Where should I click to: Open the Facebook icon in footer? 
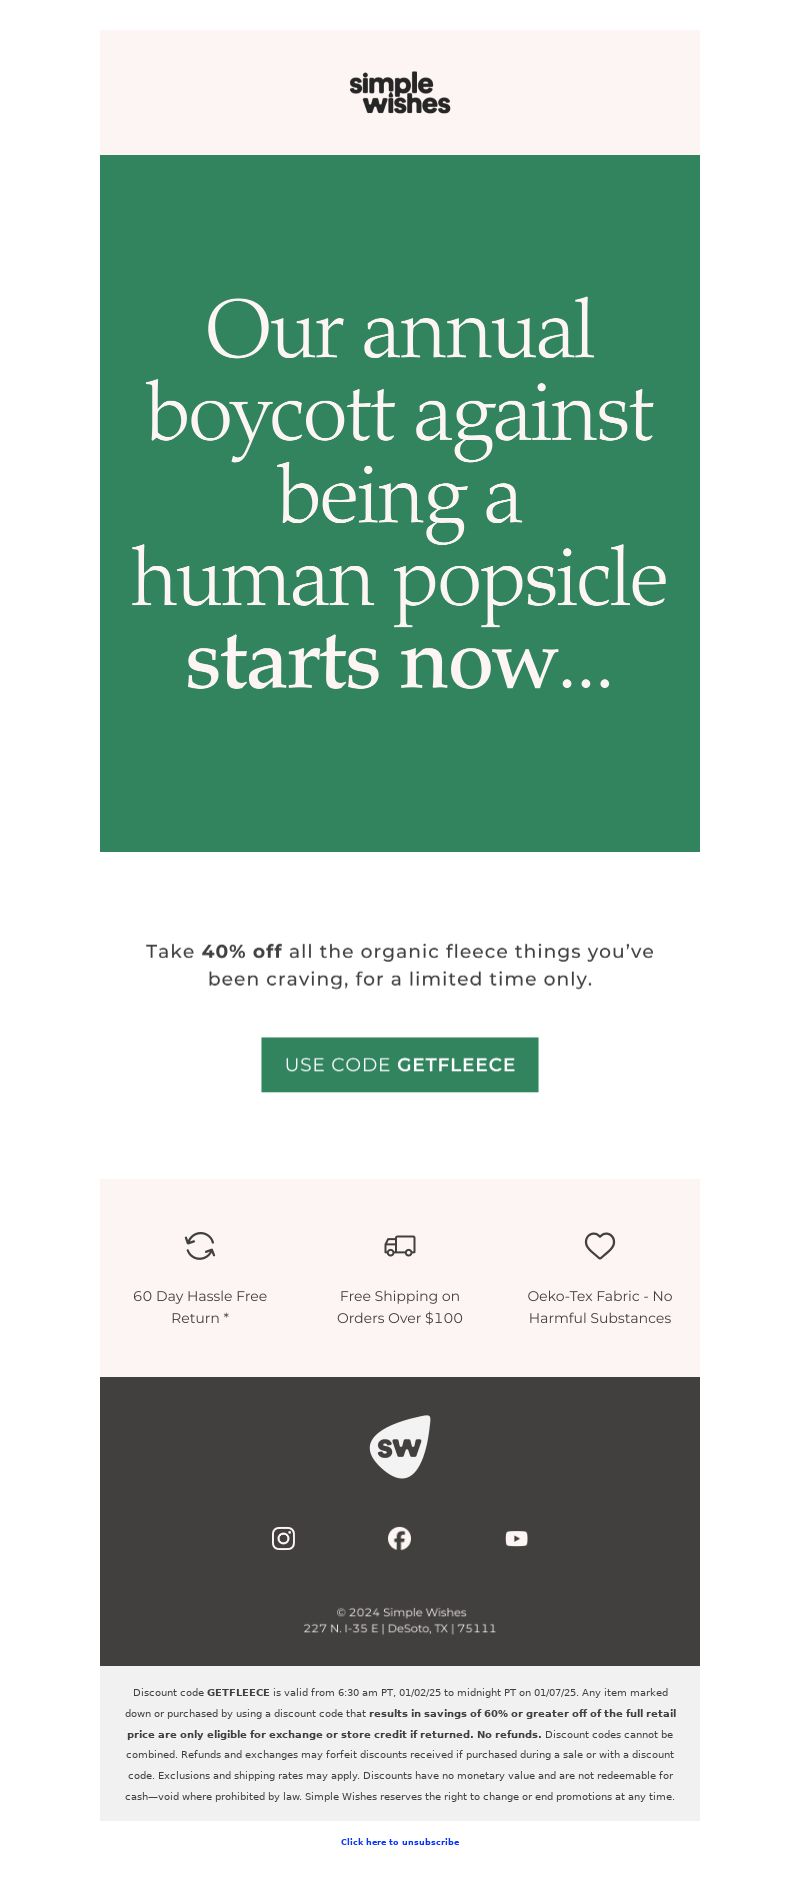(x=400, y=1538)
